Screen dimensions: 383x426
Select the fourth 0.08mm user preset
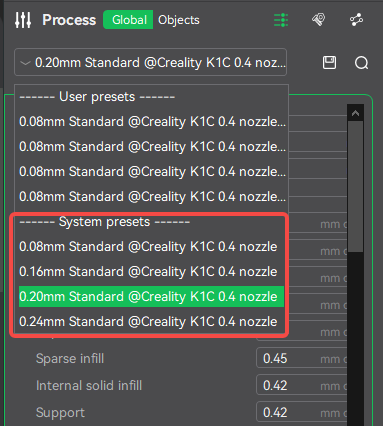point(152,197)
